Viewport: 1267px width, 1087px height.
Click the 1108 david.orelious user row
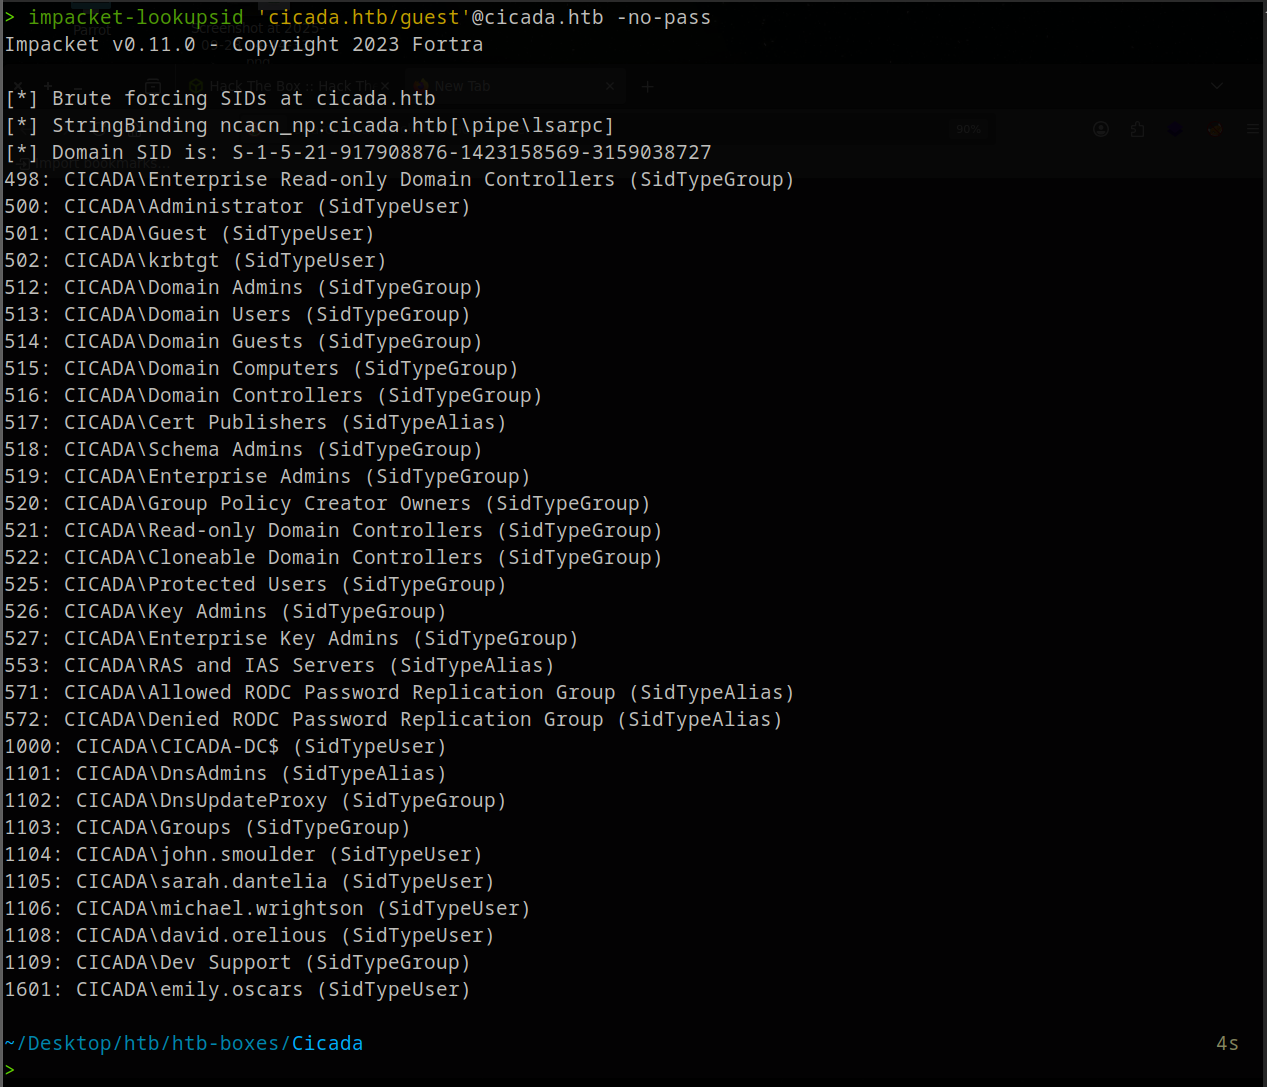tap(249, 935)
